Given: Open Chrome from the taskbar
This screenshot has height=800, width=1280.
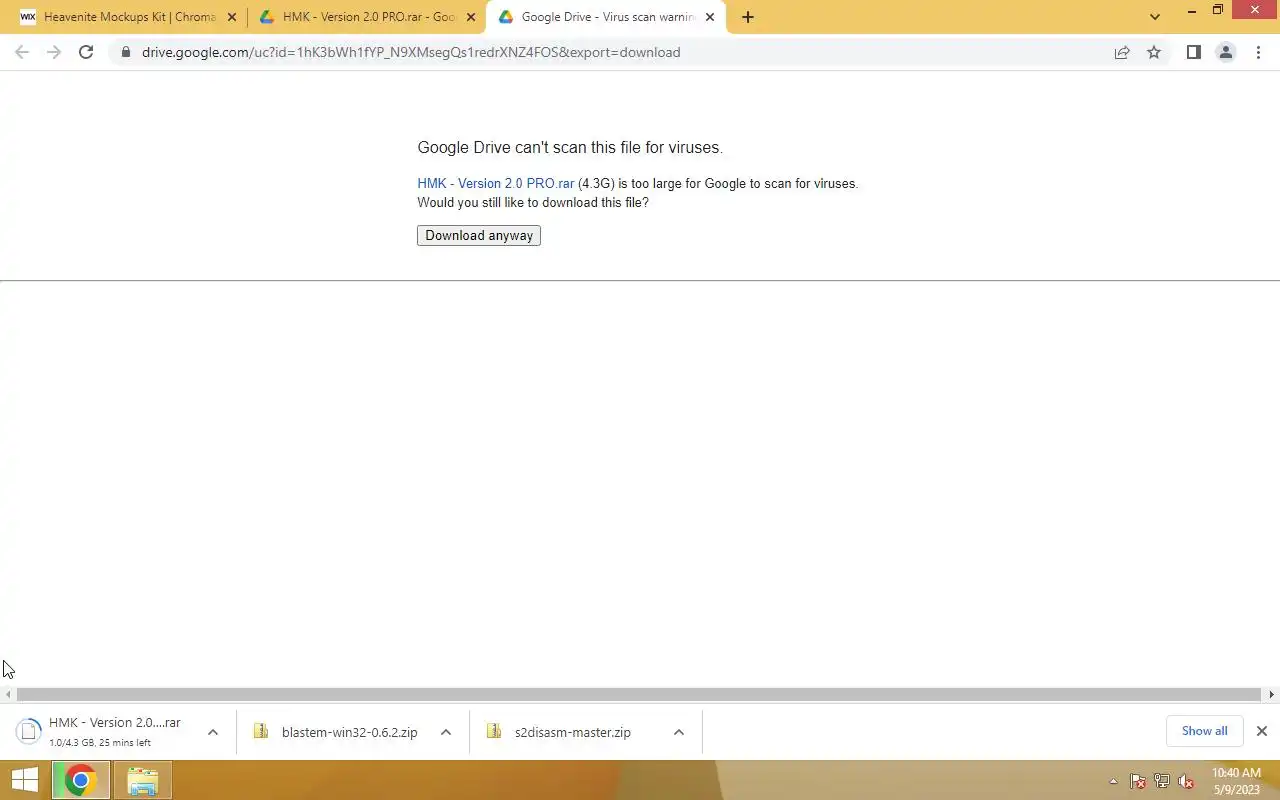Looking at the screenshot, I should tap(81, 781).
